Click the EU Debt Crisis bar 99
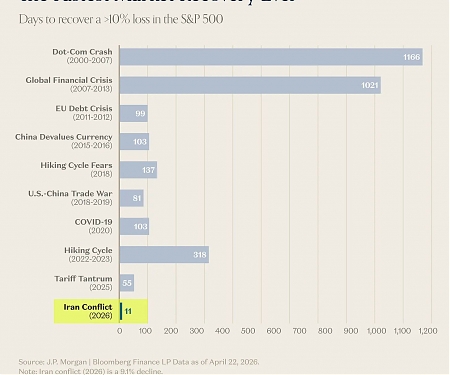This screenshot has width=450, height=375. coord(134,114)
